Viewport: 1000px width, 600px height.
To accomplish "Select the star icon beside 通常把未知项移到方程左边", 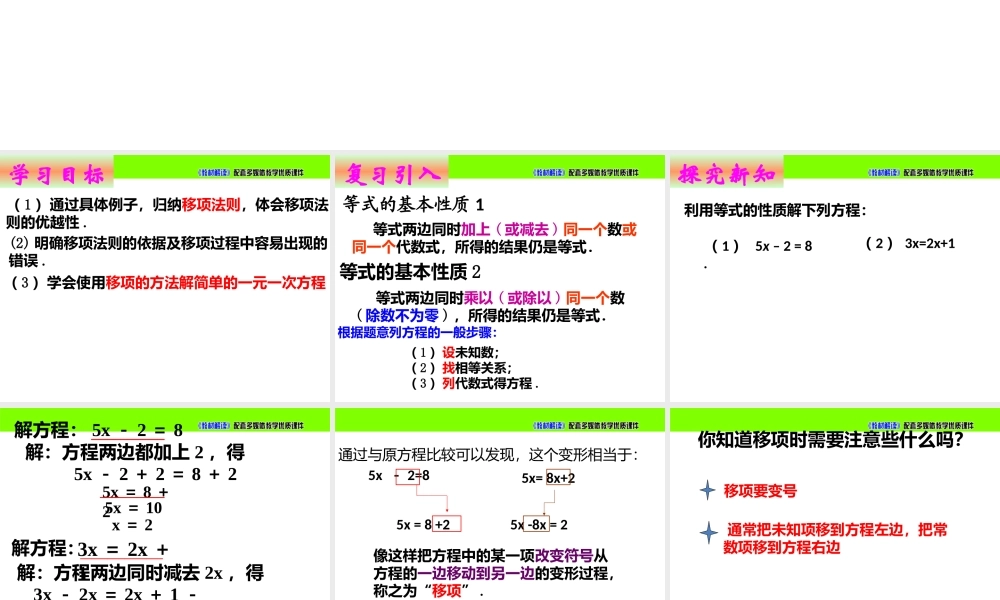I will point(709,530).
